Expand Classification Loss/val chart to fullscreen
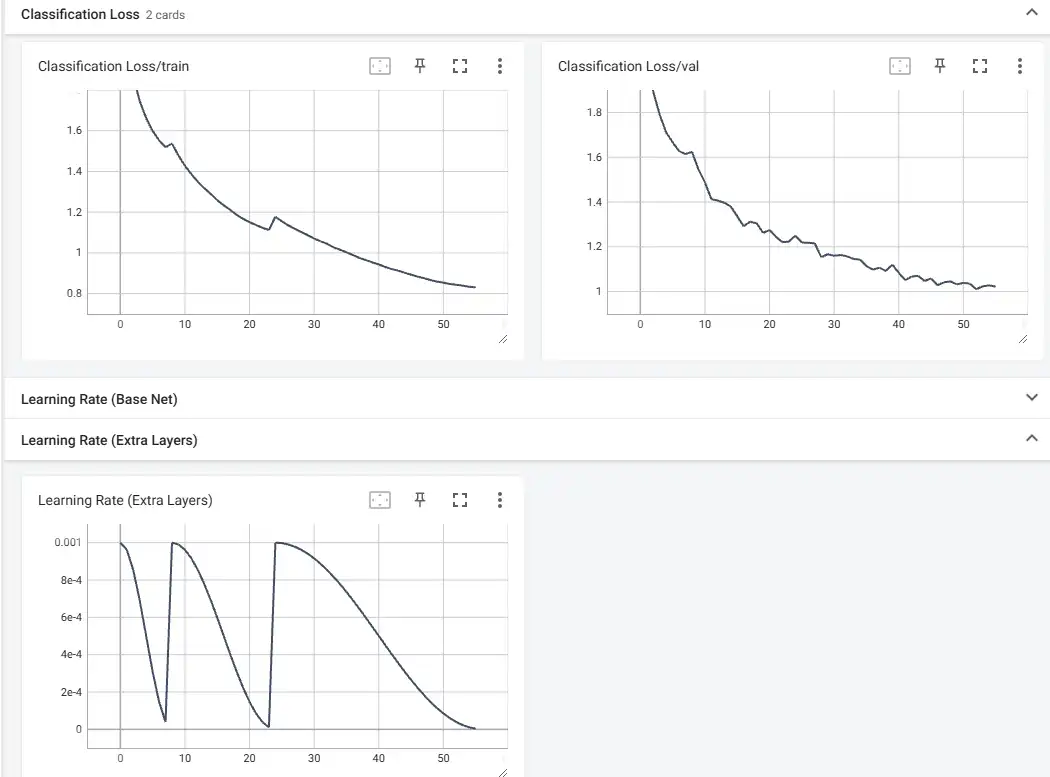This screenshot has height=777, width=1050. tap(980, 66)
